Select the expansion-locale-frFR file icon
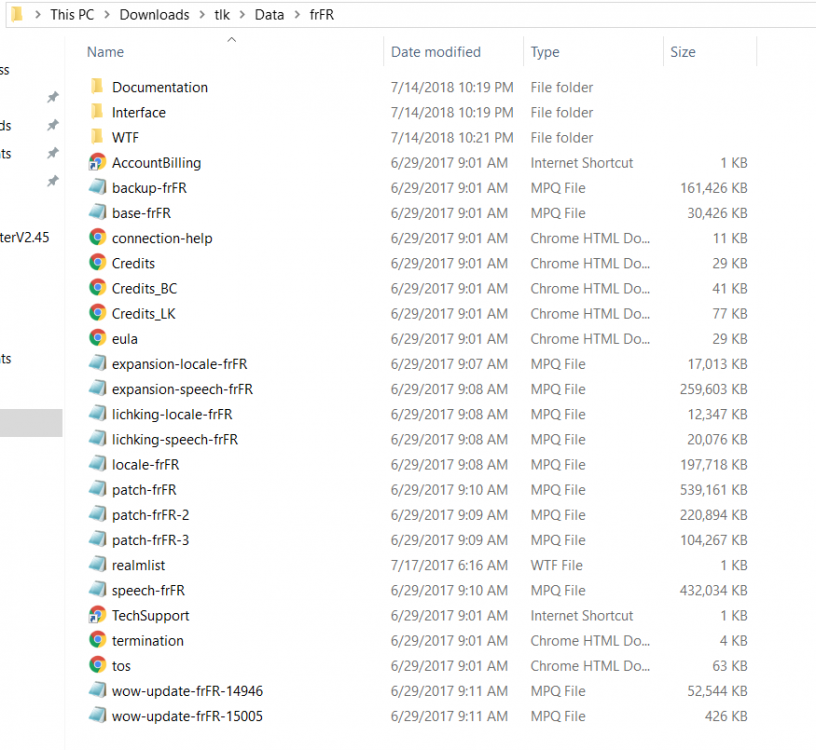The image size is (816, 750). click(x=97, y=363)
